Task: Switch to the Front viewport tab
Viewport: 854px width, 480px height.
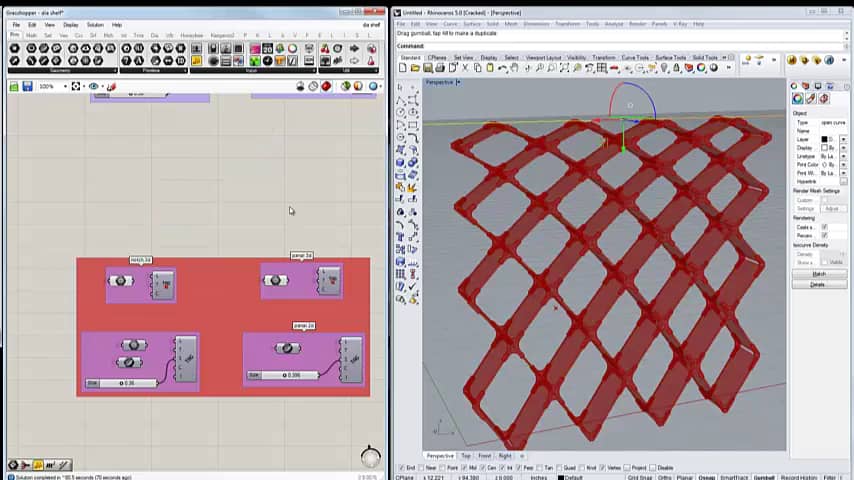Action: (484, 456)
